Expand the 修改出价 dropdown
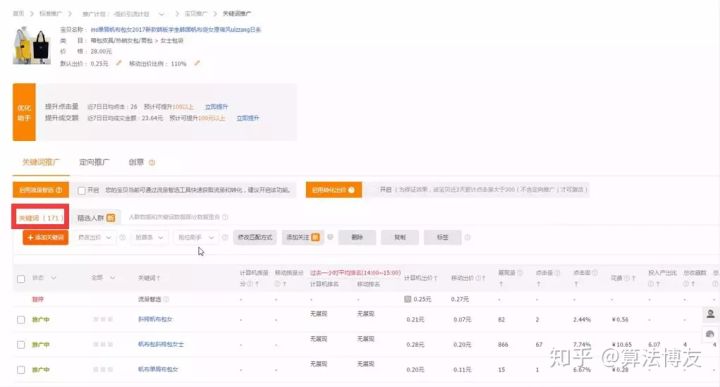This screenshot has width=720, height=387. point(95,237)
